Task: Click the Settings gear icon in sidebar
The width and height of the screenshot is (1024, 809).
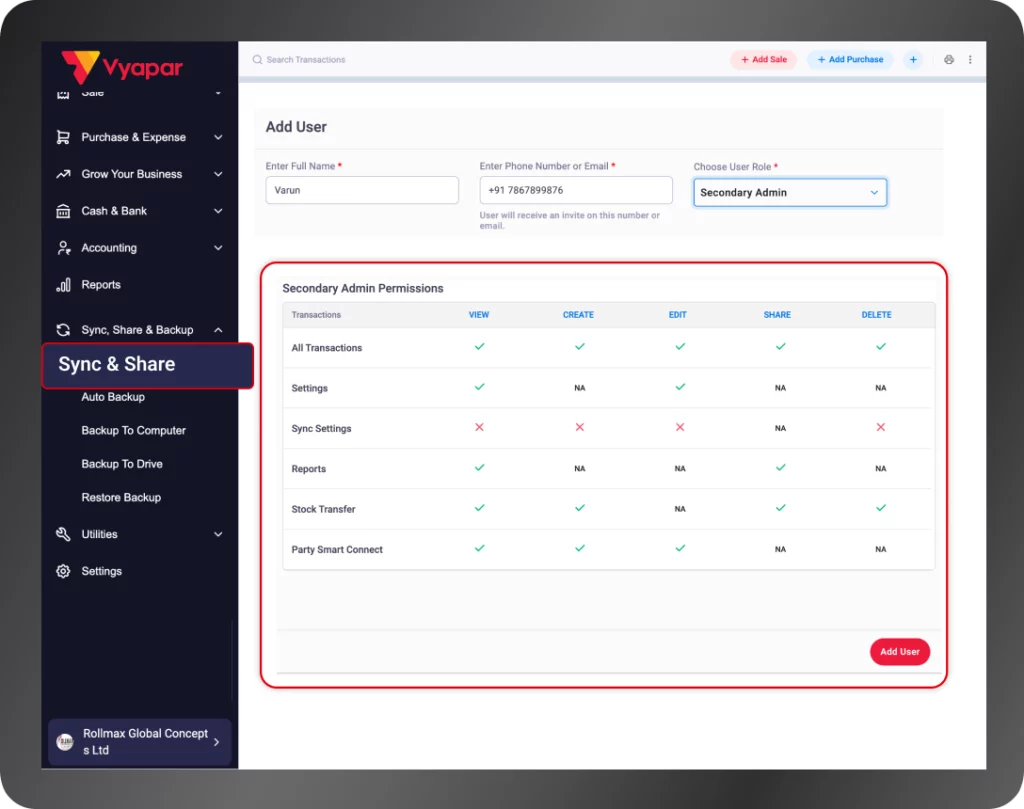Action: click(63, 571)
